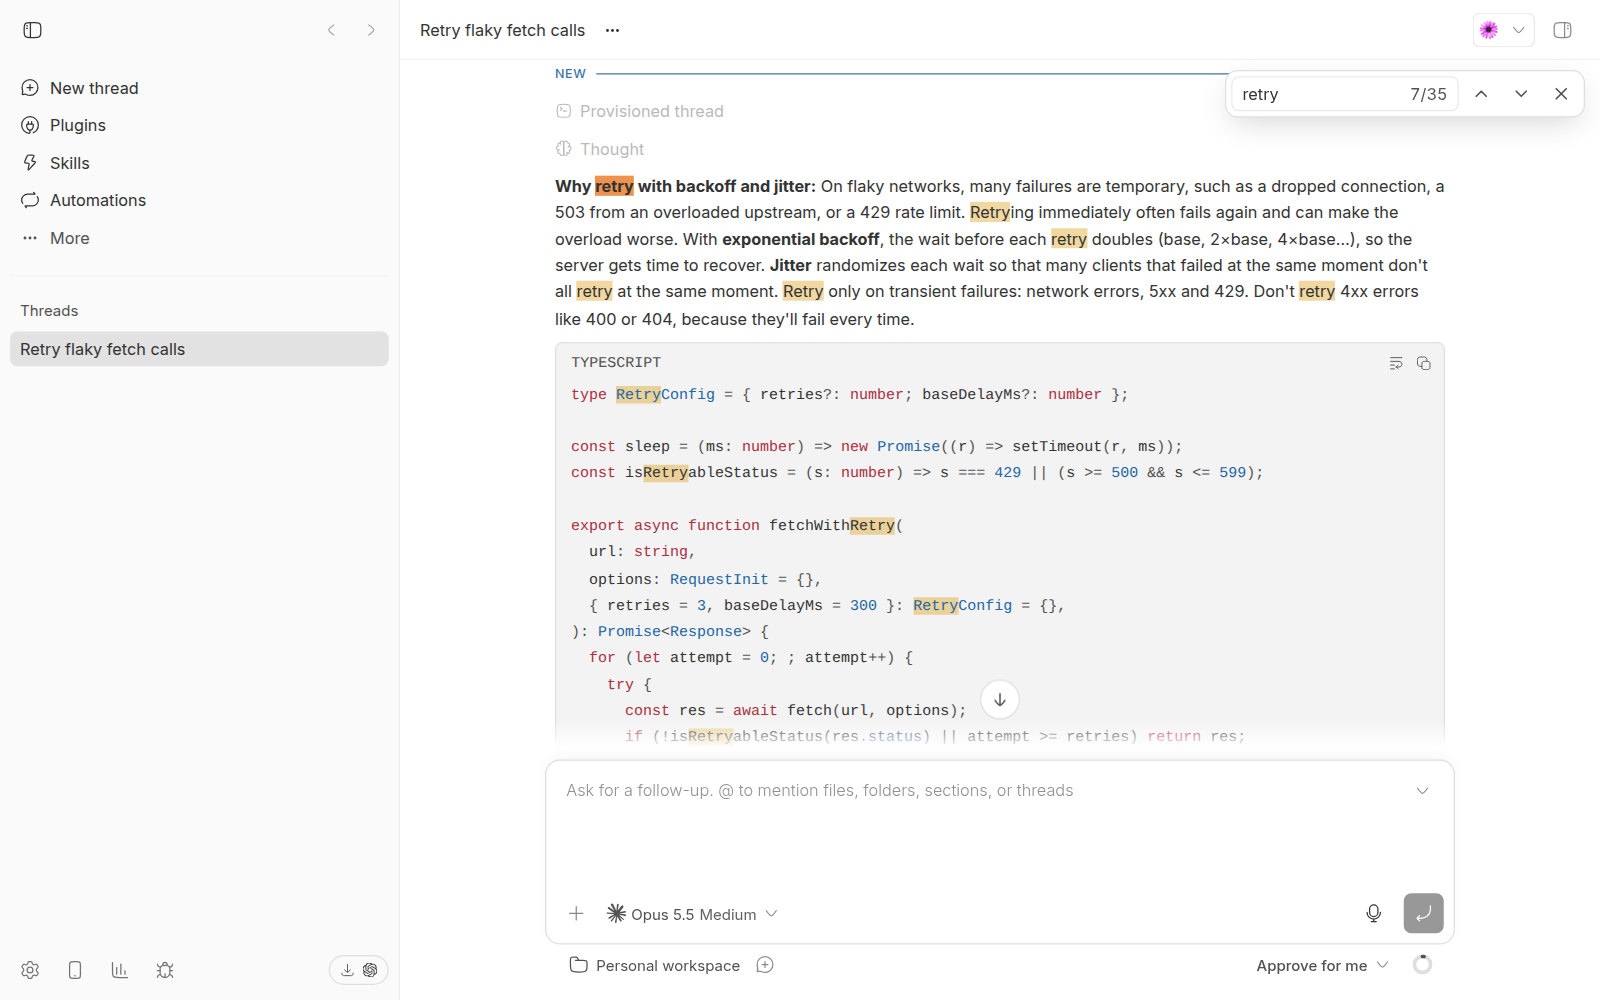Toggle the left sidebar panel

(32, 30)
